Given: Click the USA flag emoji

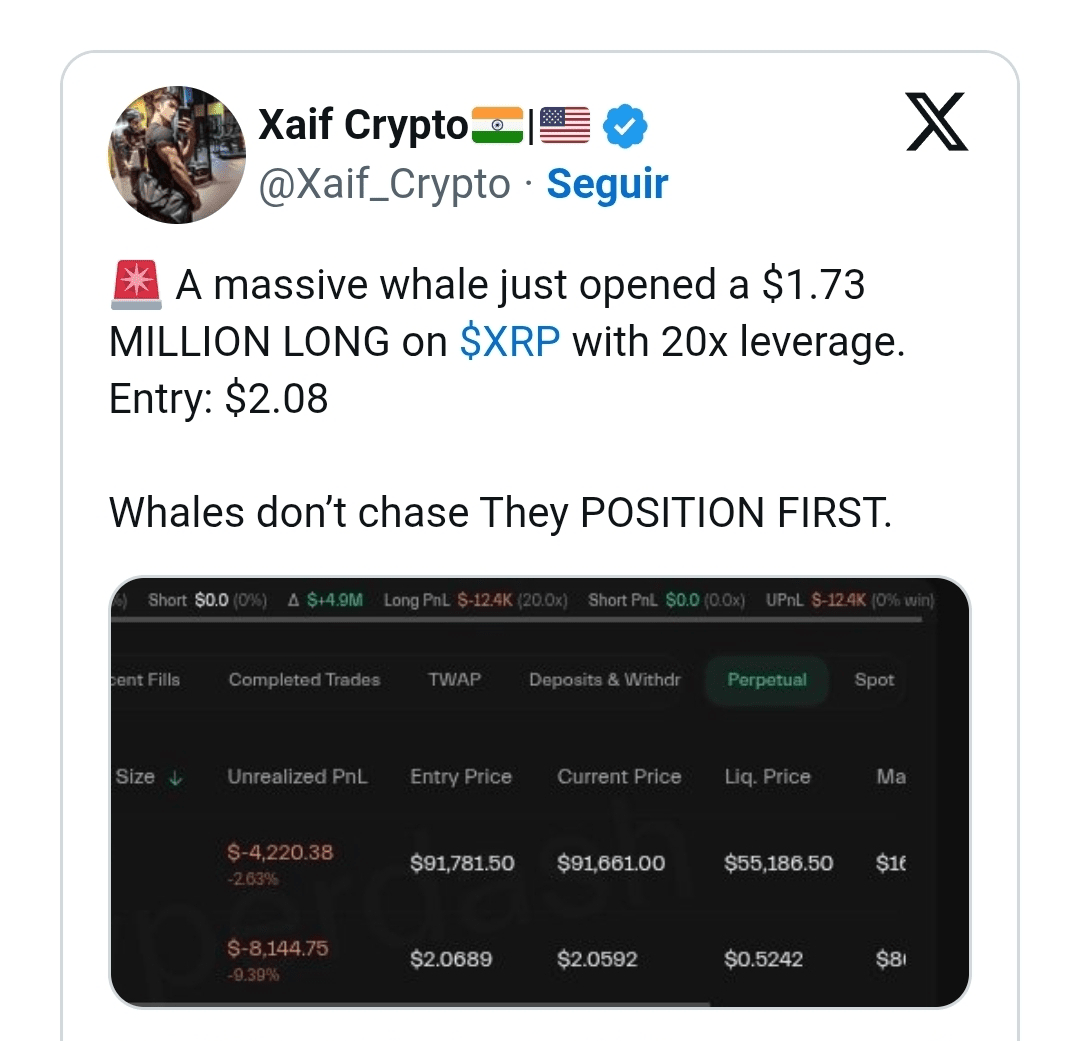Looking at the screenshot, I should coord(565,126).
